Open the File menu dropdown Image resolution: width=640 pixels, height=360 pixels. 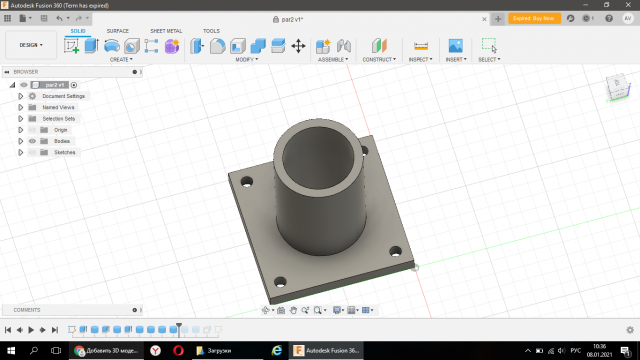[x=25, y=18]
